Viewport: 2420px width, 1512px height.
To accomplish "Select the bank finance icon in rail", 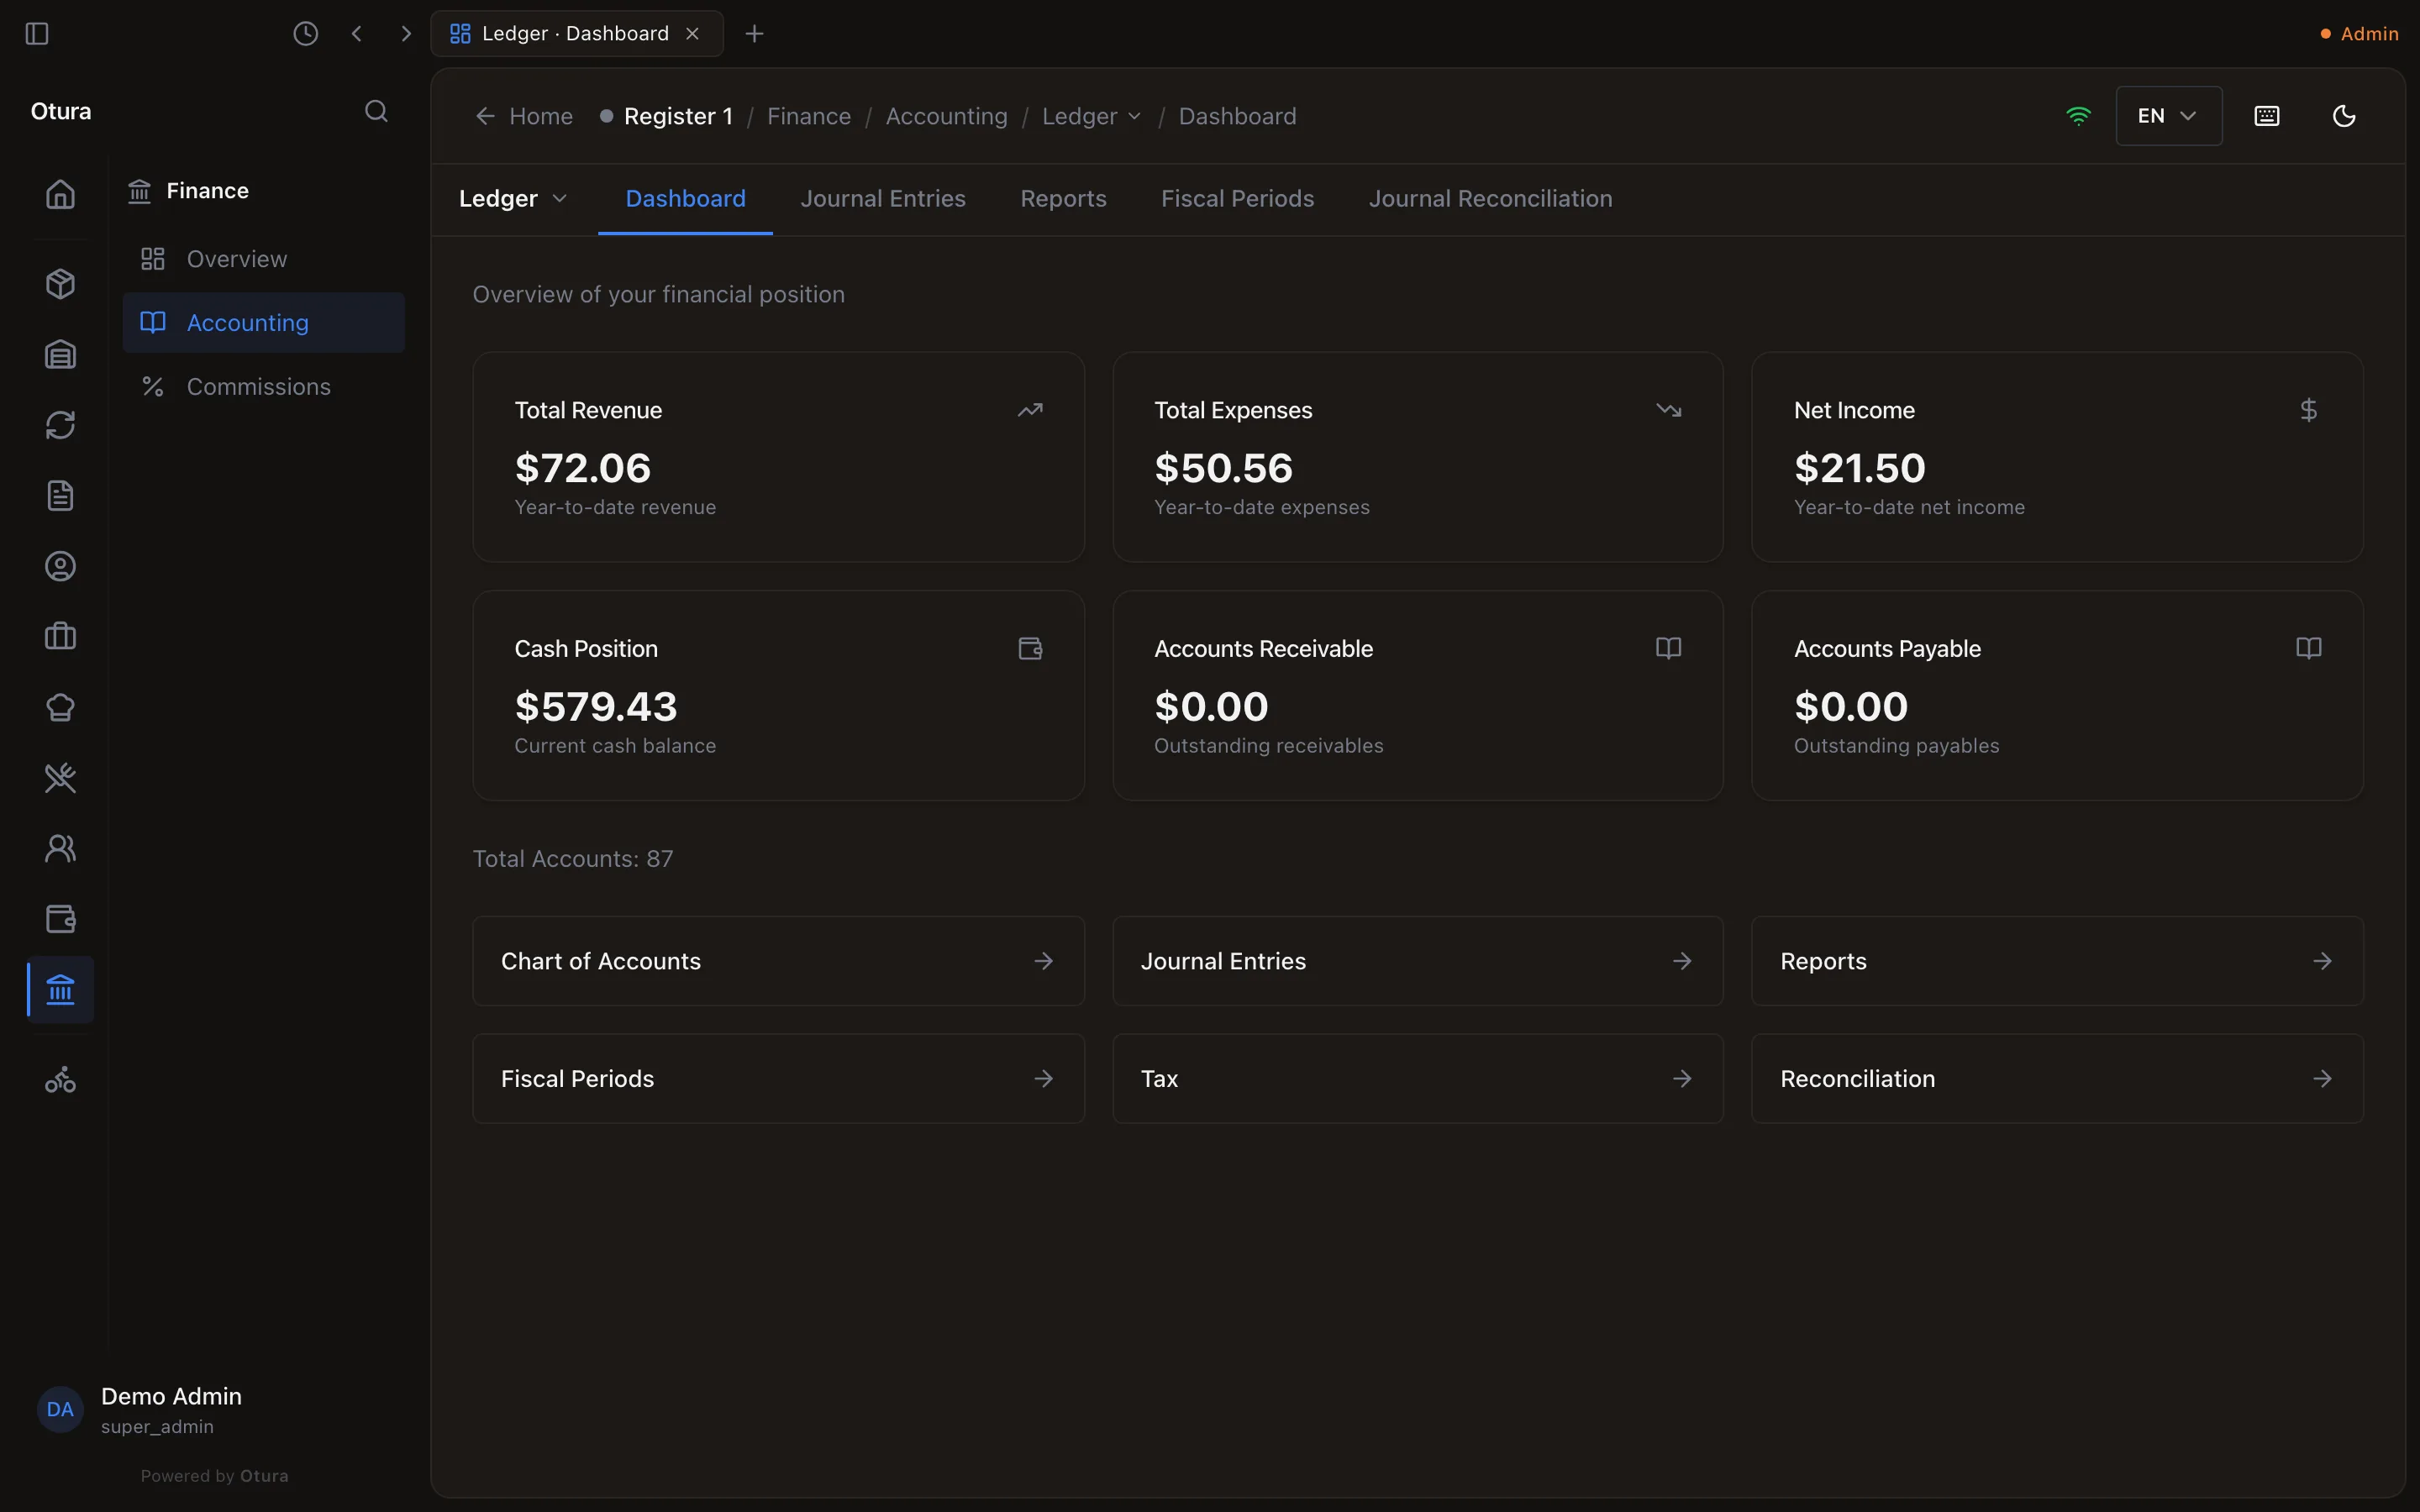I will 60,990.
